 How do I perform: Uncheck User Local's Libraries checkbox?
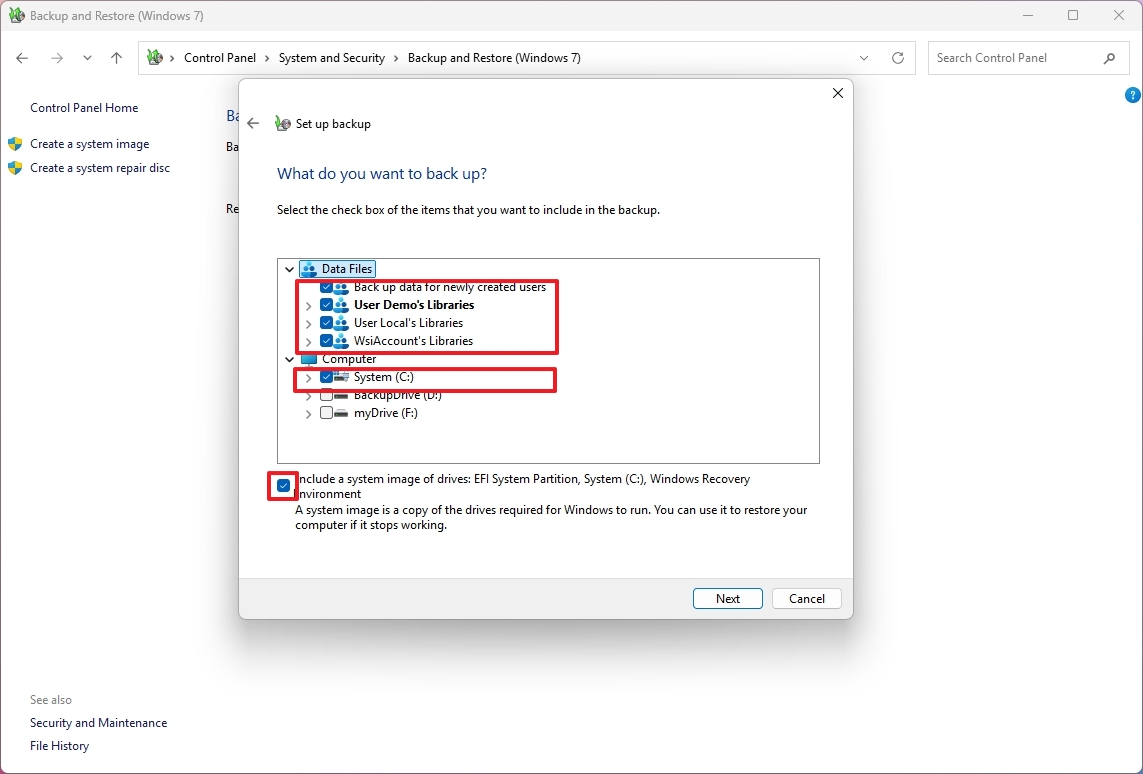click(x=327, y=323)
